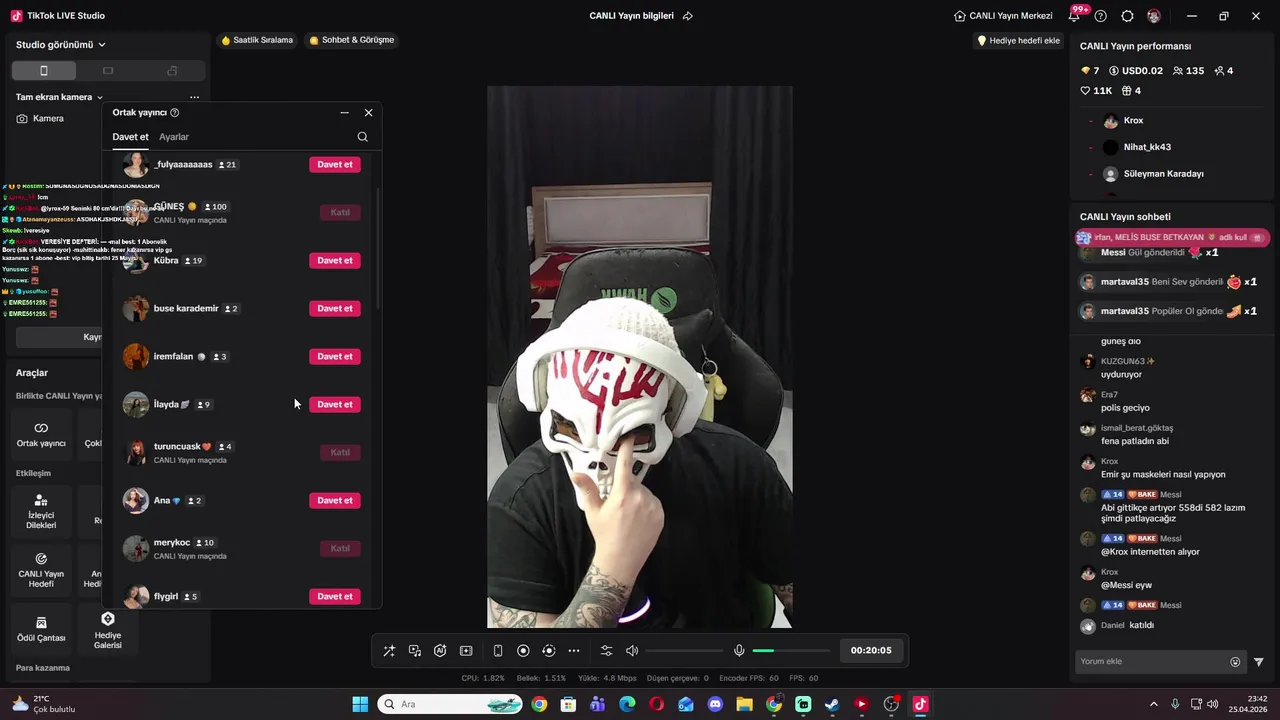Open the profile avatar in title bar
The height and width of the screenshot is (720, 1280).
coord(1154,16)
